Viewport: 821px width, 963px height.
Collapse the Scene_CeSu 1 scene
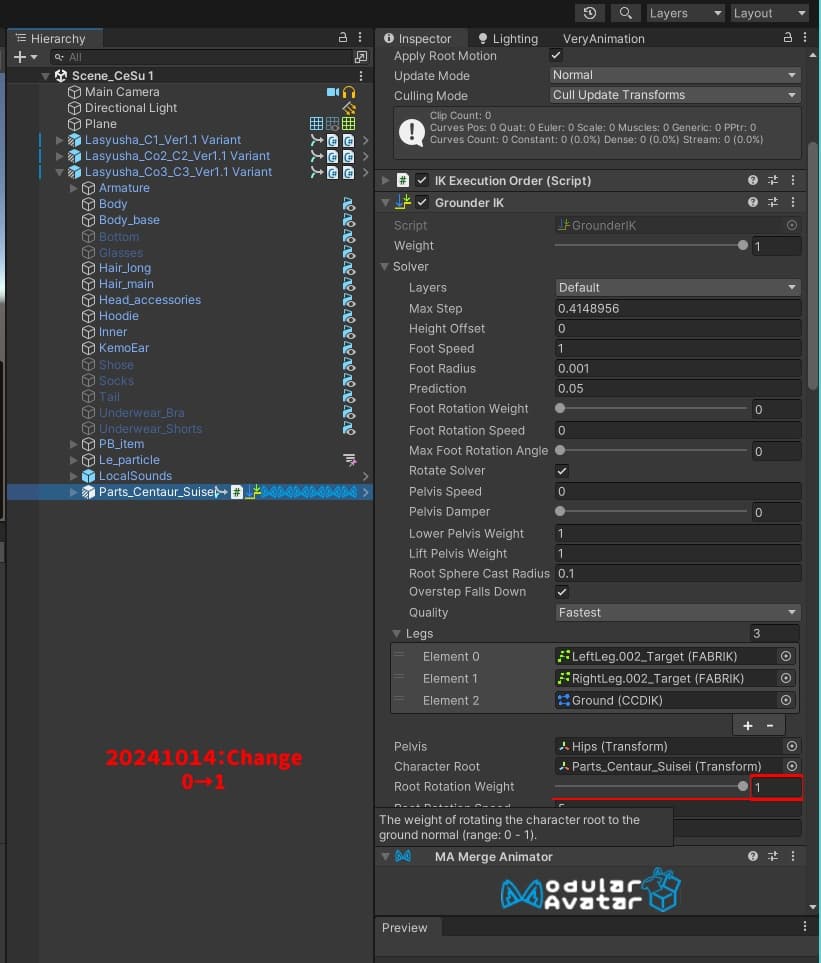(45, 76)
